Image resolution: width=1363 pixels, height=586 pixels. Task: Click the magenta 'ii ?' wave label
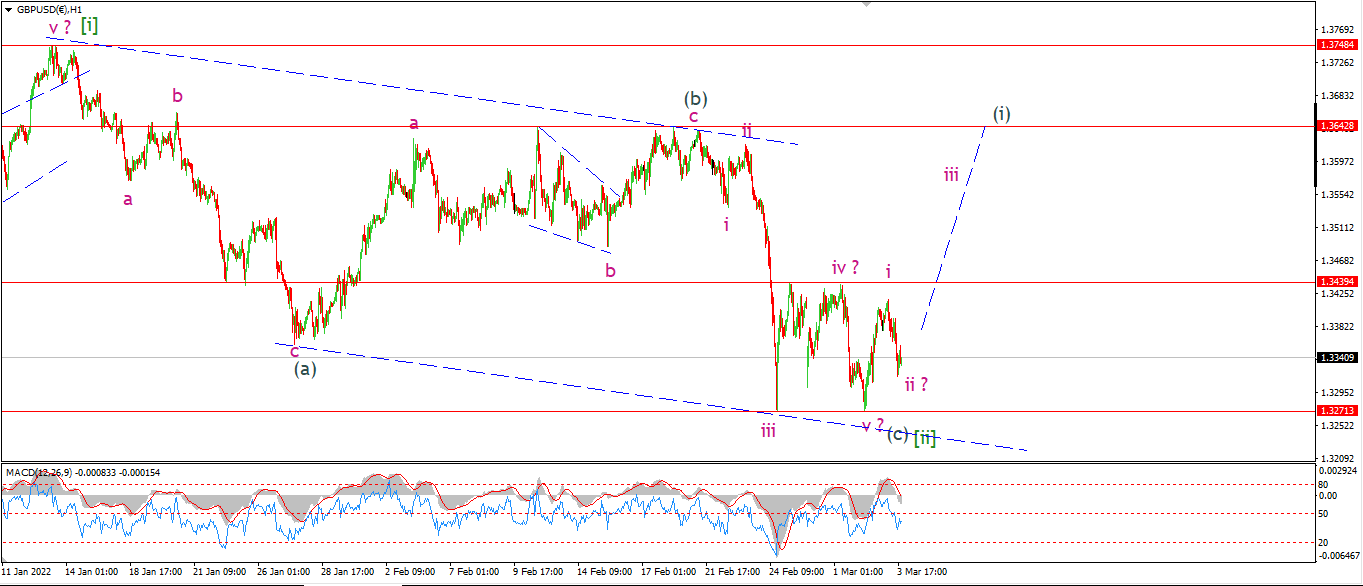[916, 383]
